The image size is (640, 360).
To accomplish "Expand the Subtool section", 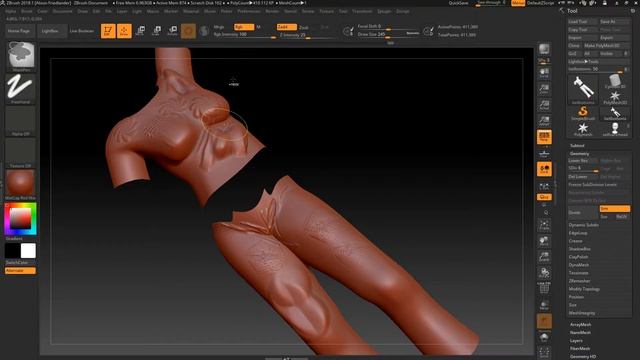I will (577, 145).
